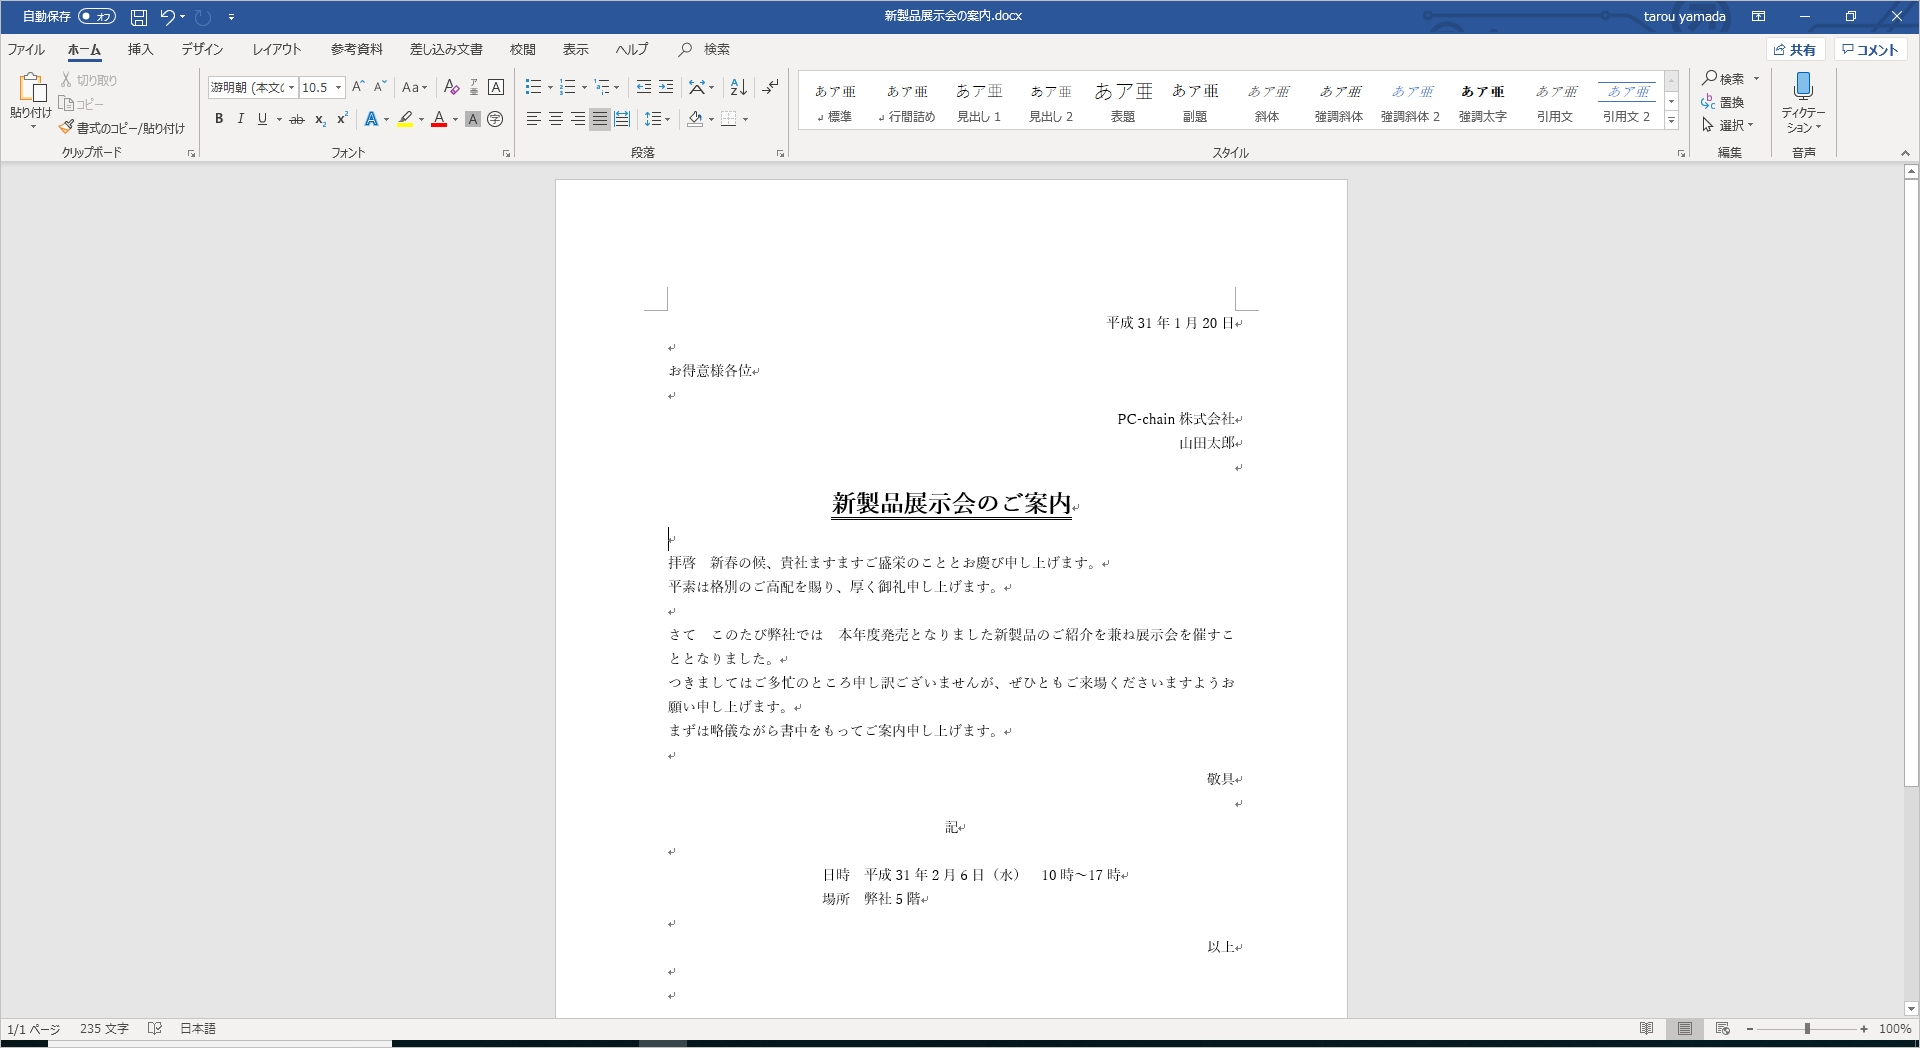Open the Select dropdown in the editing group

pyautogui.click(x=1728, y=125)
